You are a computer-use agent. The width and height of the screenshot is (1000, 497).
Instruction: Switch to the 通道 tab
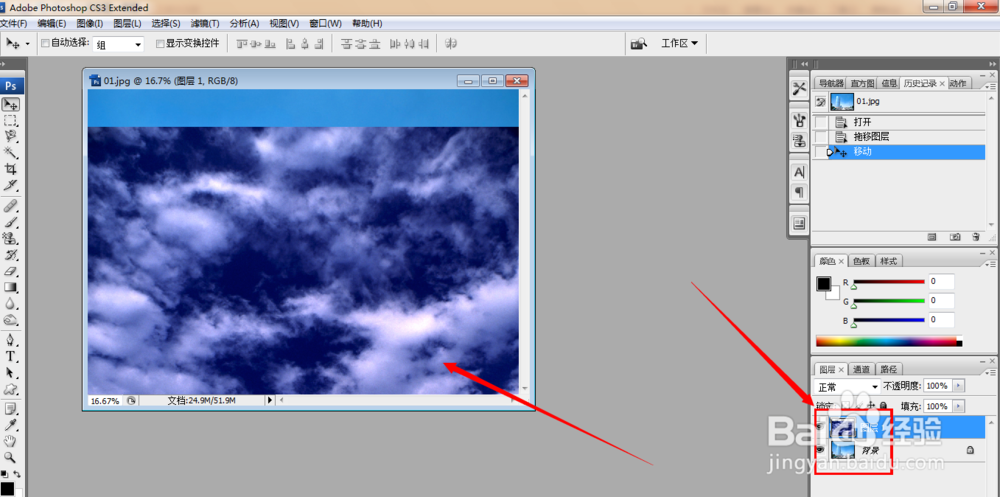click(x=862, y=369)
